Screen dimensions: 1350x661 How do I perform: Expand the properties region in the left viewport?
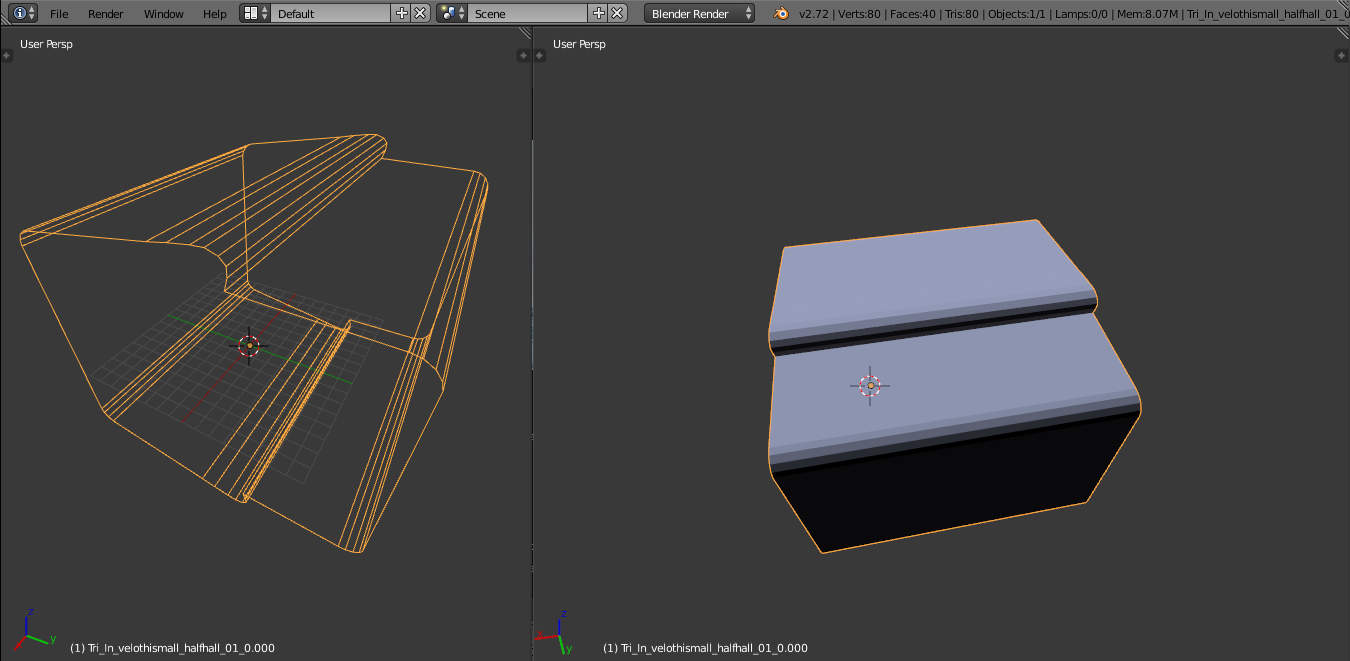(x=523, y=55)
